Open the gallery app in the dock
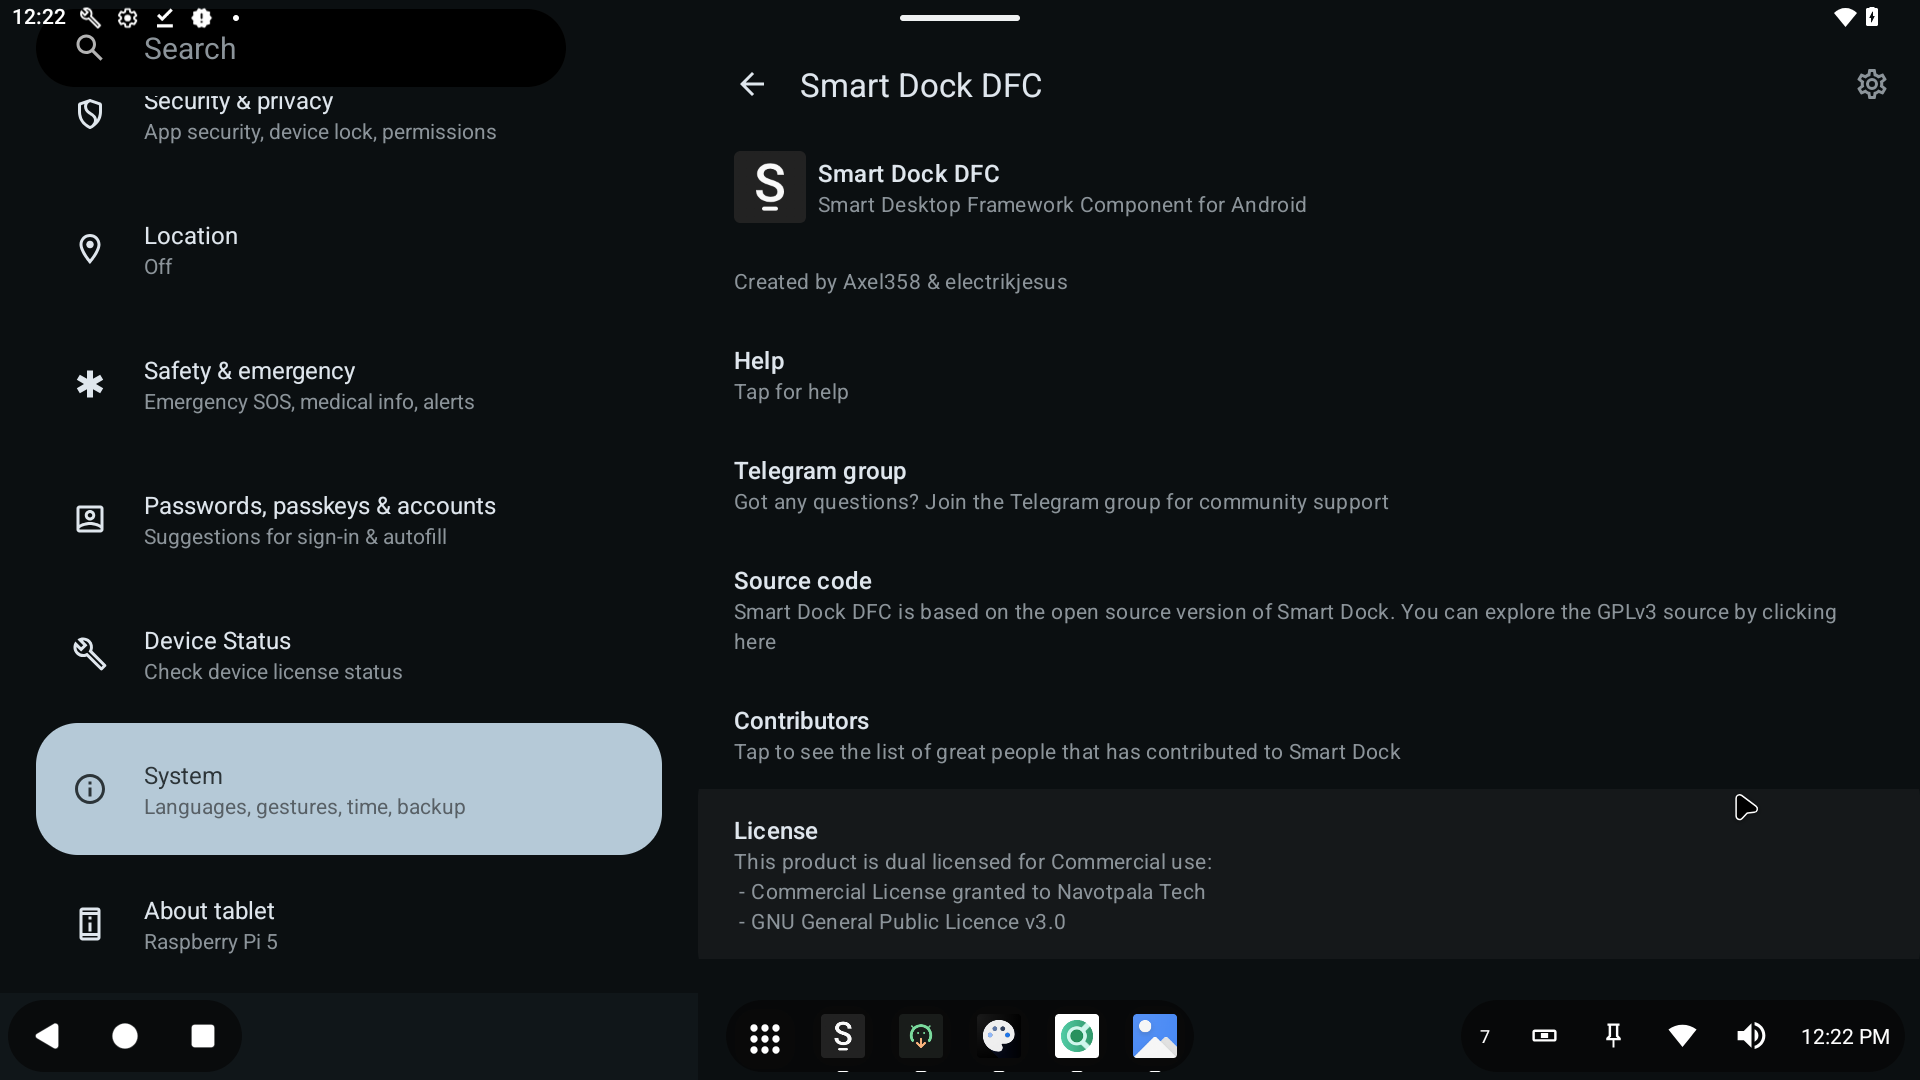Viewport: 1920px width, 1080px height. point(1155,1036)
